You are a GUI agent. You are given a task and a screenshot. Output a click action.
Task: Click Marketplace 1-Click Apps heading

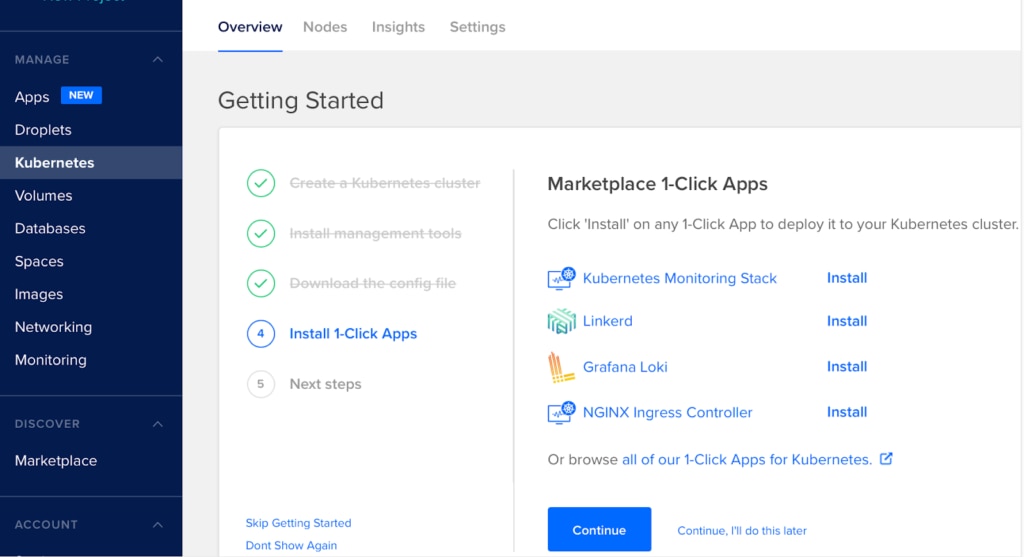[x=658, y=184]
